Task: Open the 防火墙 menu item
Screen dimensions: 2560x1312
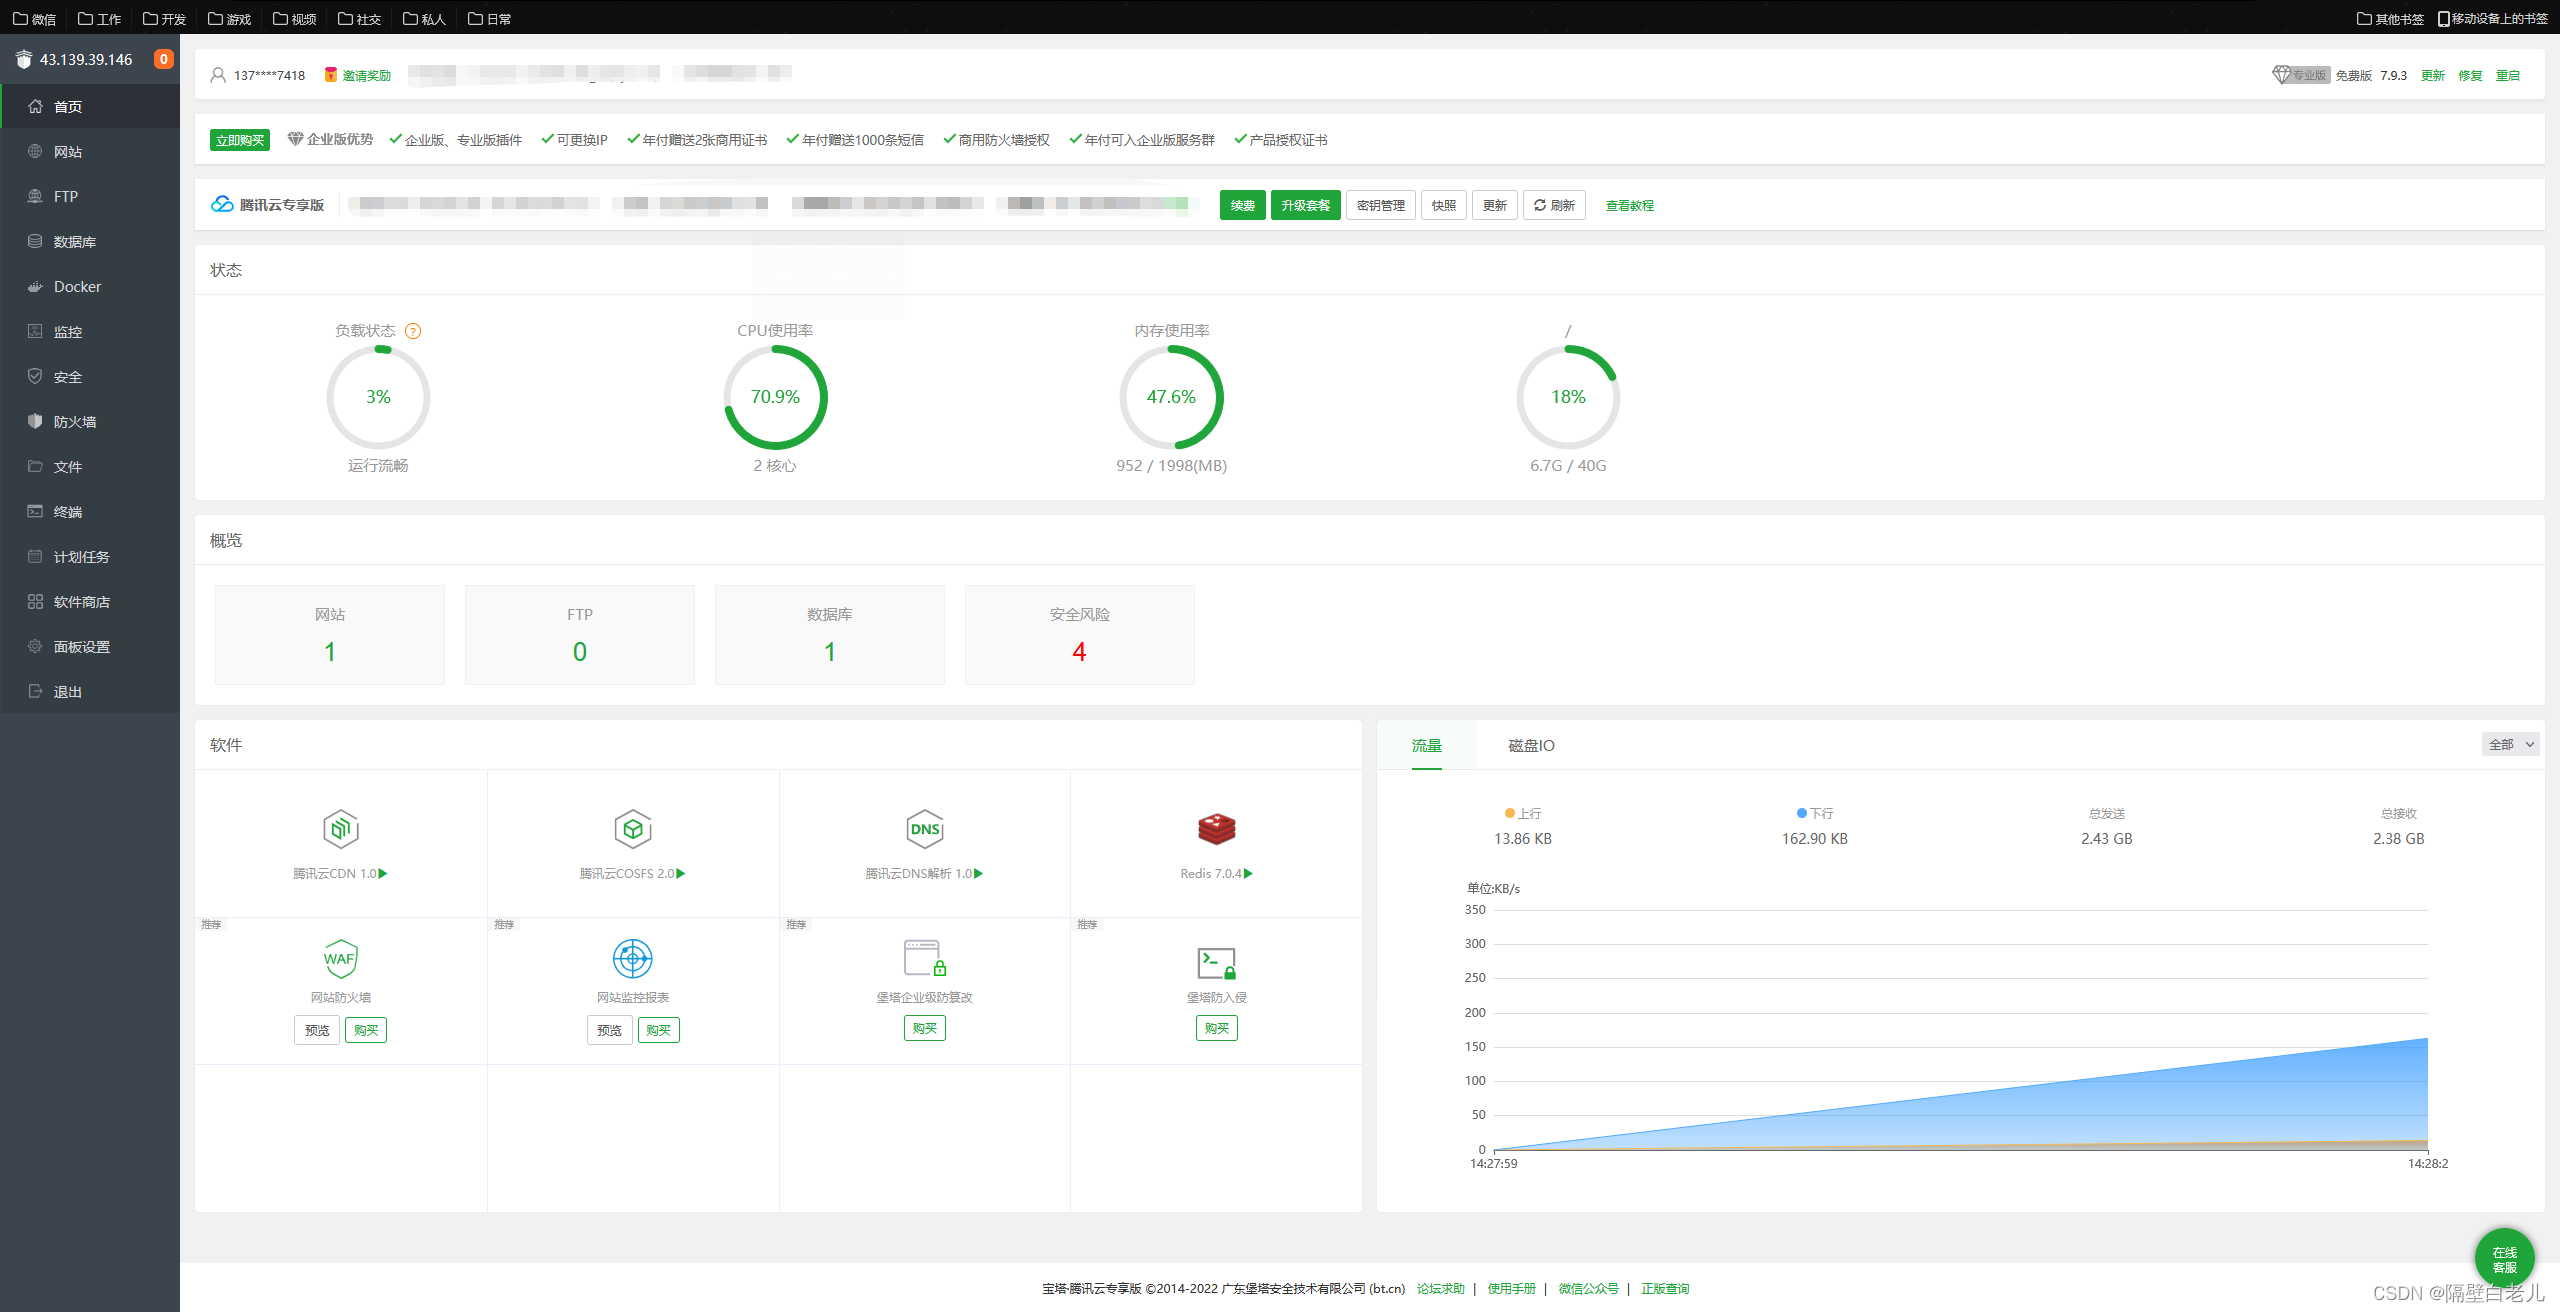Action: point(75,422)
